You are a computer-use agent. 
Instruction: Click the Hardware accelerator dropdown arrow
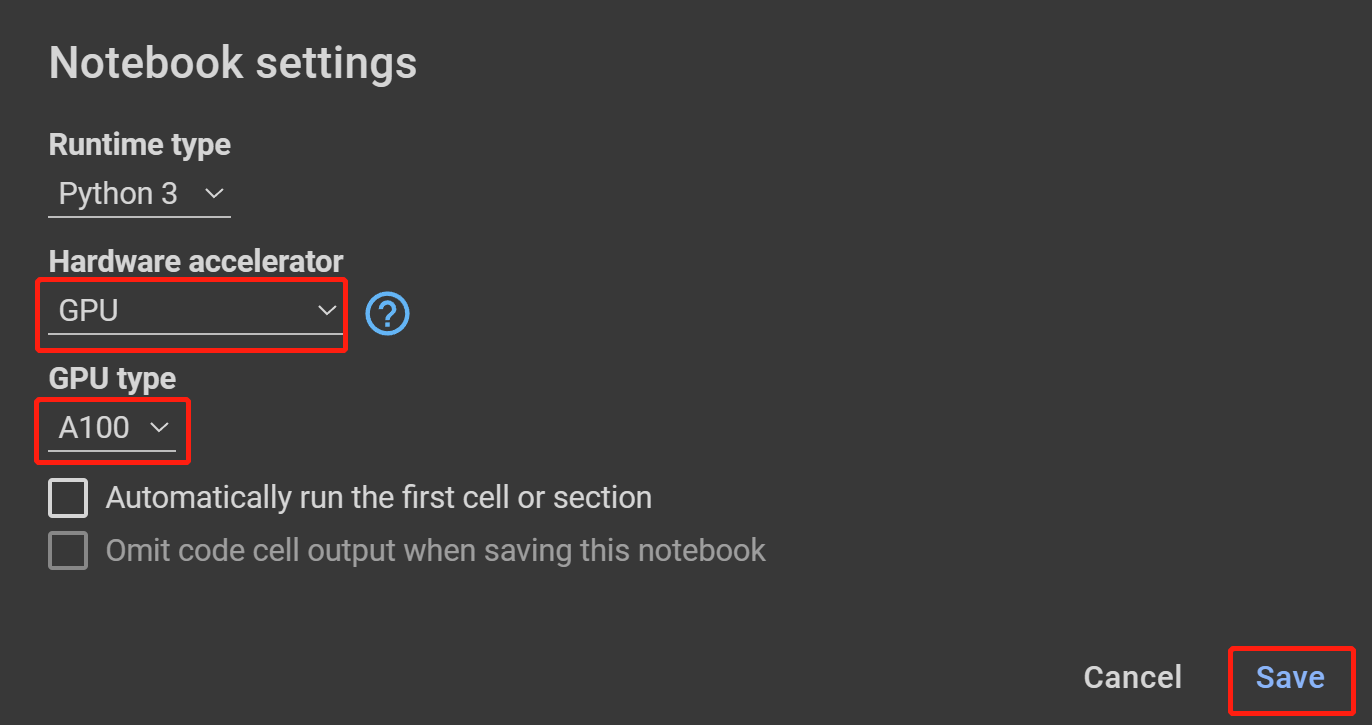tap(327, 311)
